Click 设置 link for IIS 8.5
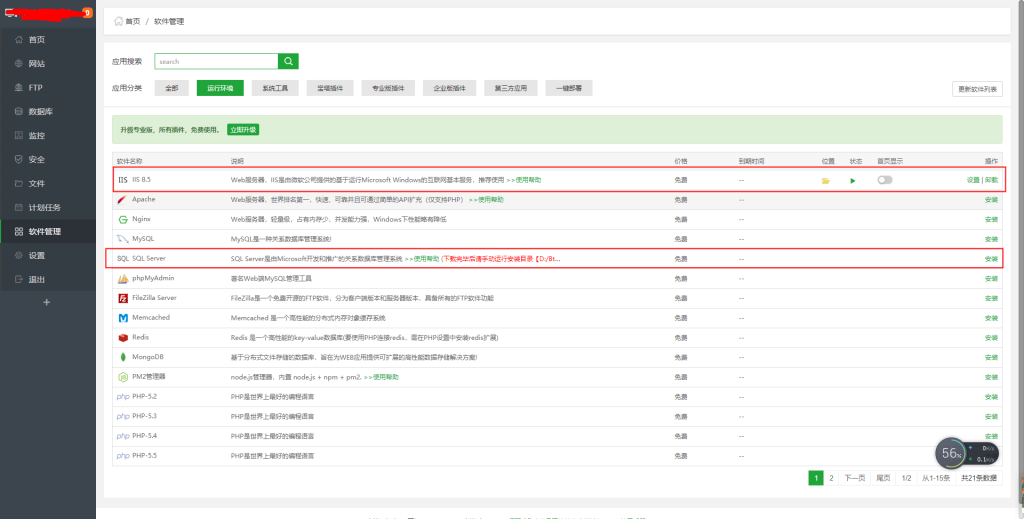Image resolution: width=1024 pixels, height=519 pixels. pos(973,180)
